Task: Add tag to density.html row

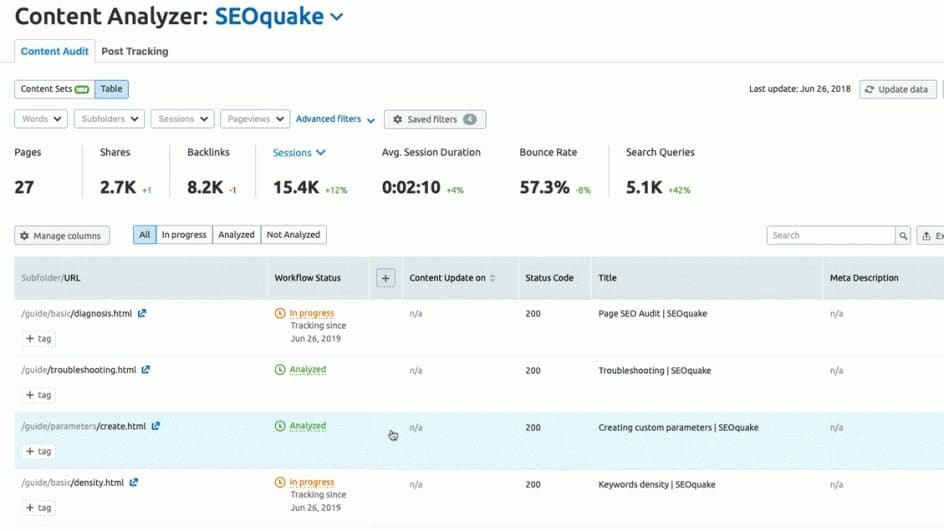Action: point(39,508)
